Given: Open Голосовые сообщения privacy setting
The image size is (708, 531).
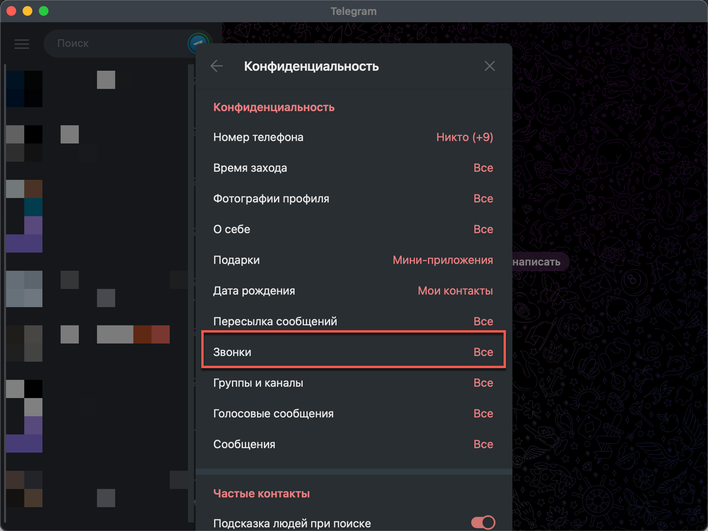Looking at the screenshot, I should pos(354,414).
